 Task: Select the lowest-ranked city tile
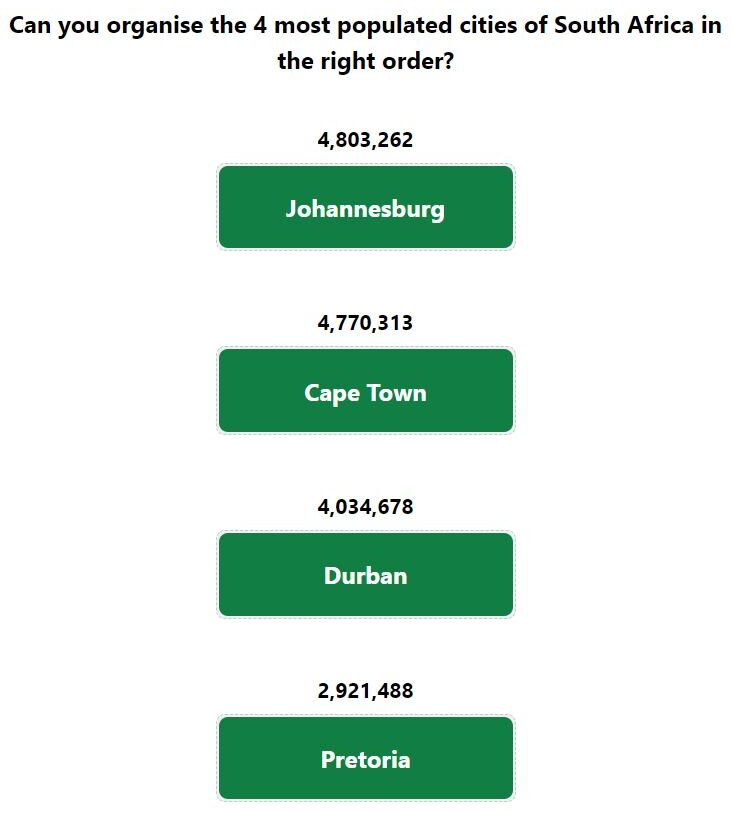tap(365, 758)
